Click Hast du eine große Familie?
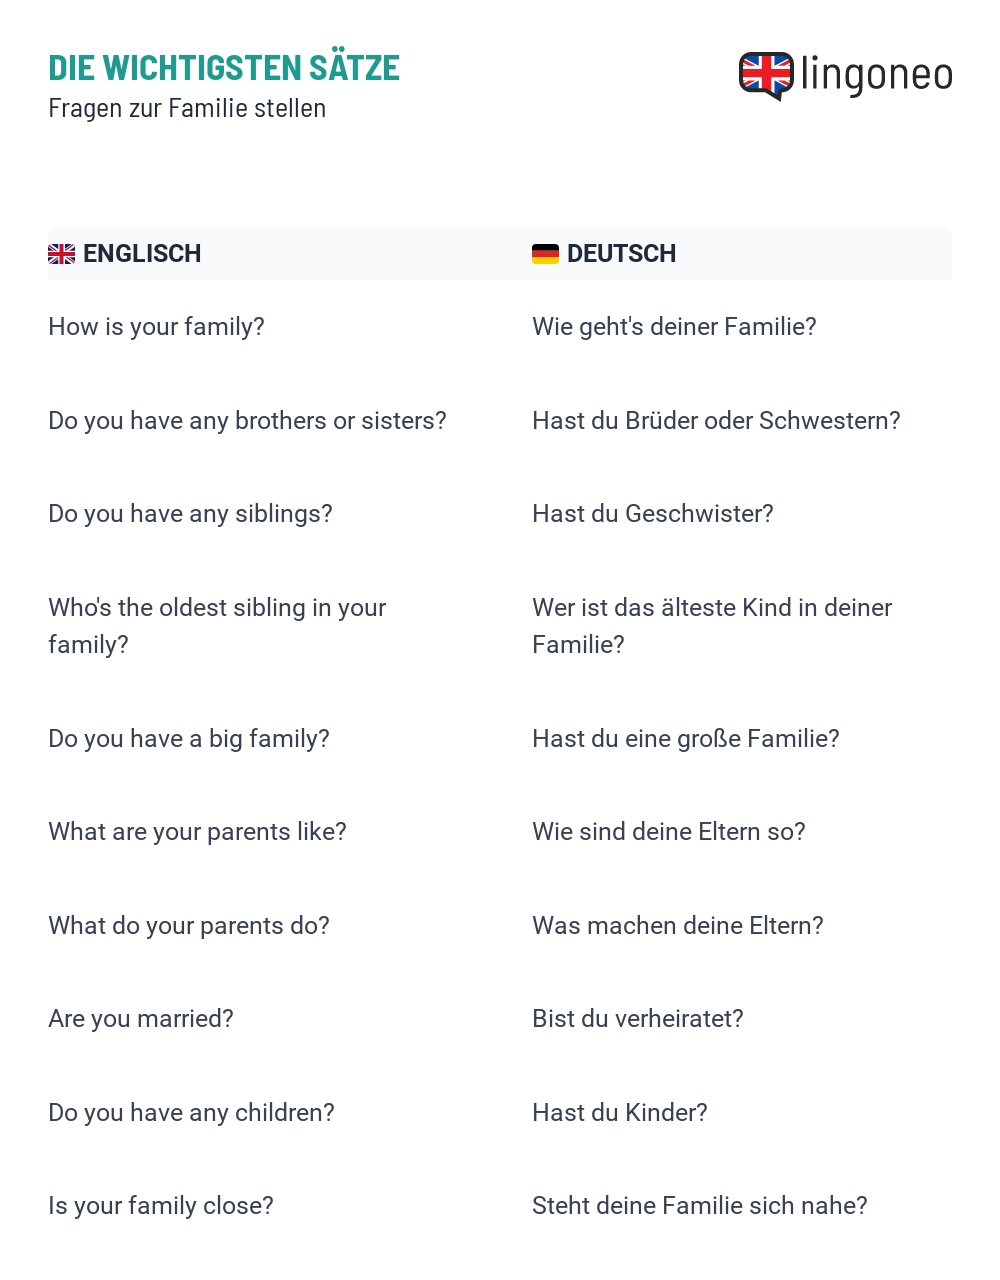This screenshot has width=1000, height=1280. (686, 739)
